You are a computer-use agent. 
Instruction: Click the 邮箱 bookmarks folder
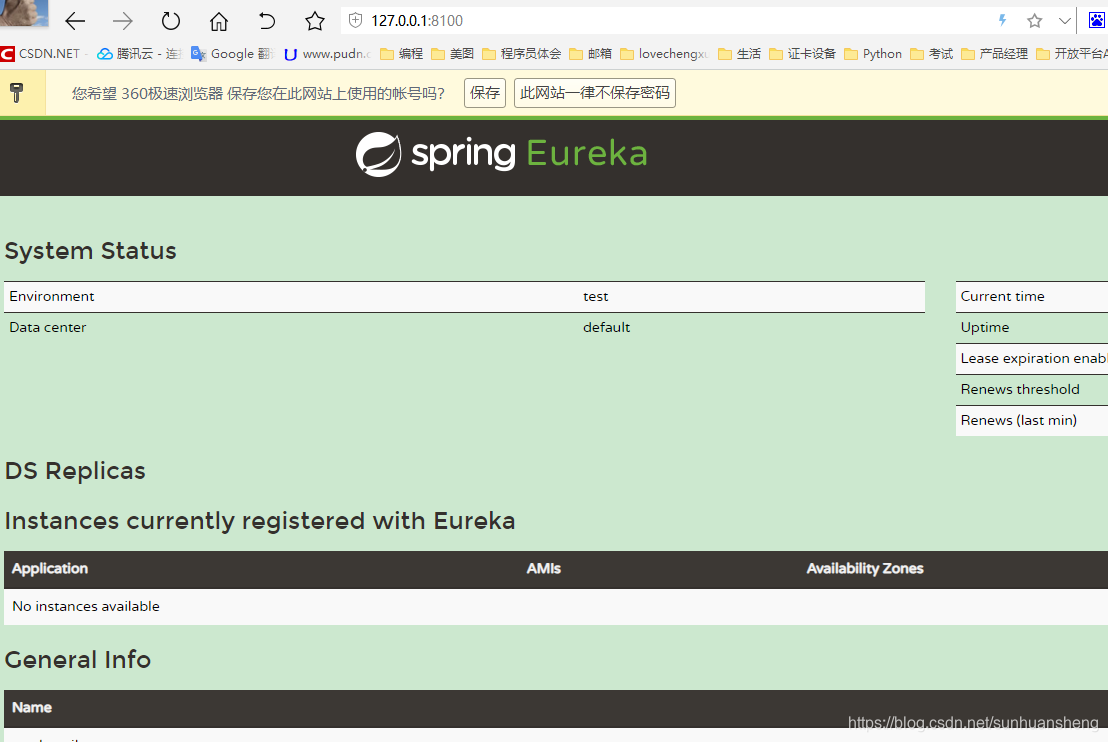[595, 54]
